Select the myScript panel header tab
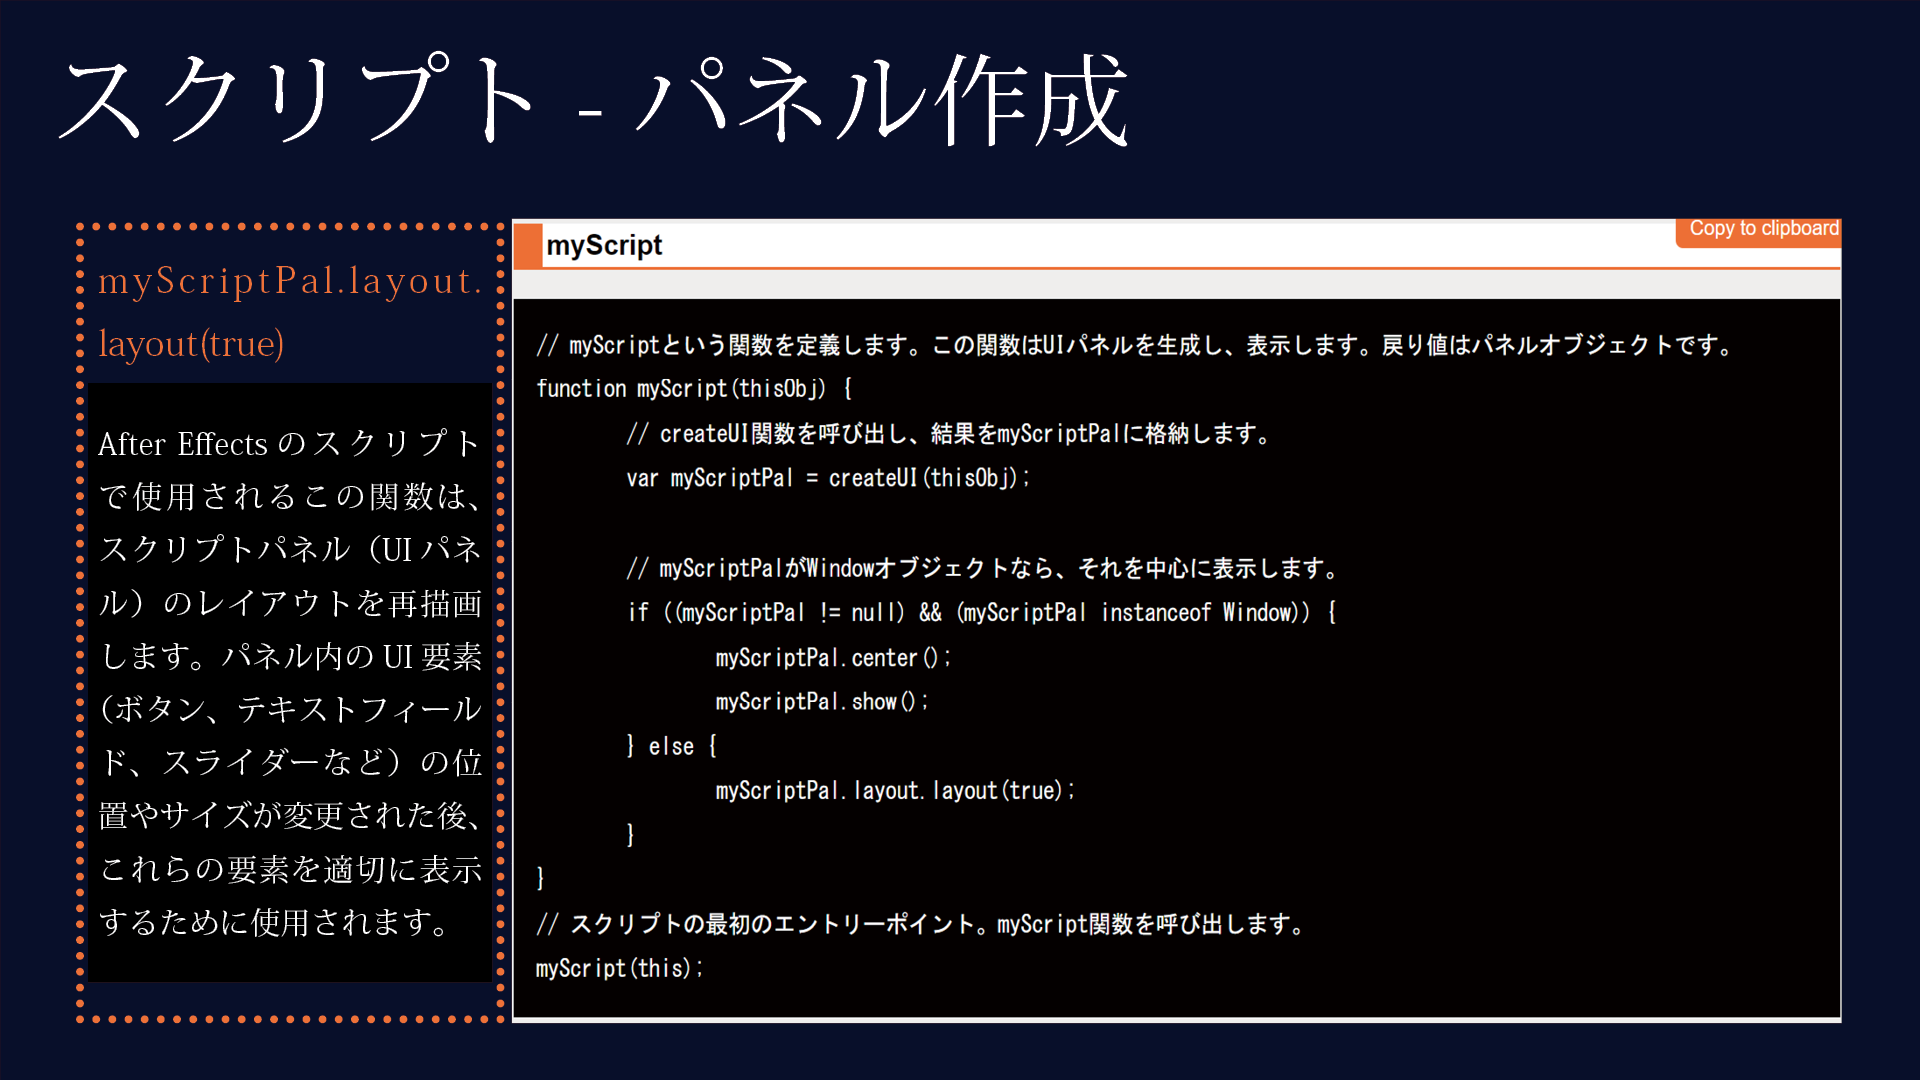 (604, 245)
